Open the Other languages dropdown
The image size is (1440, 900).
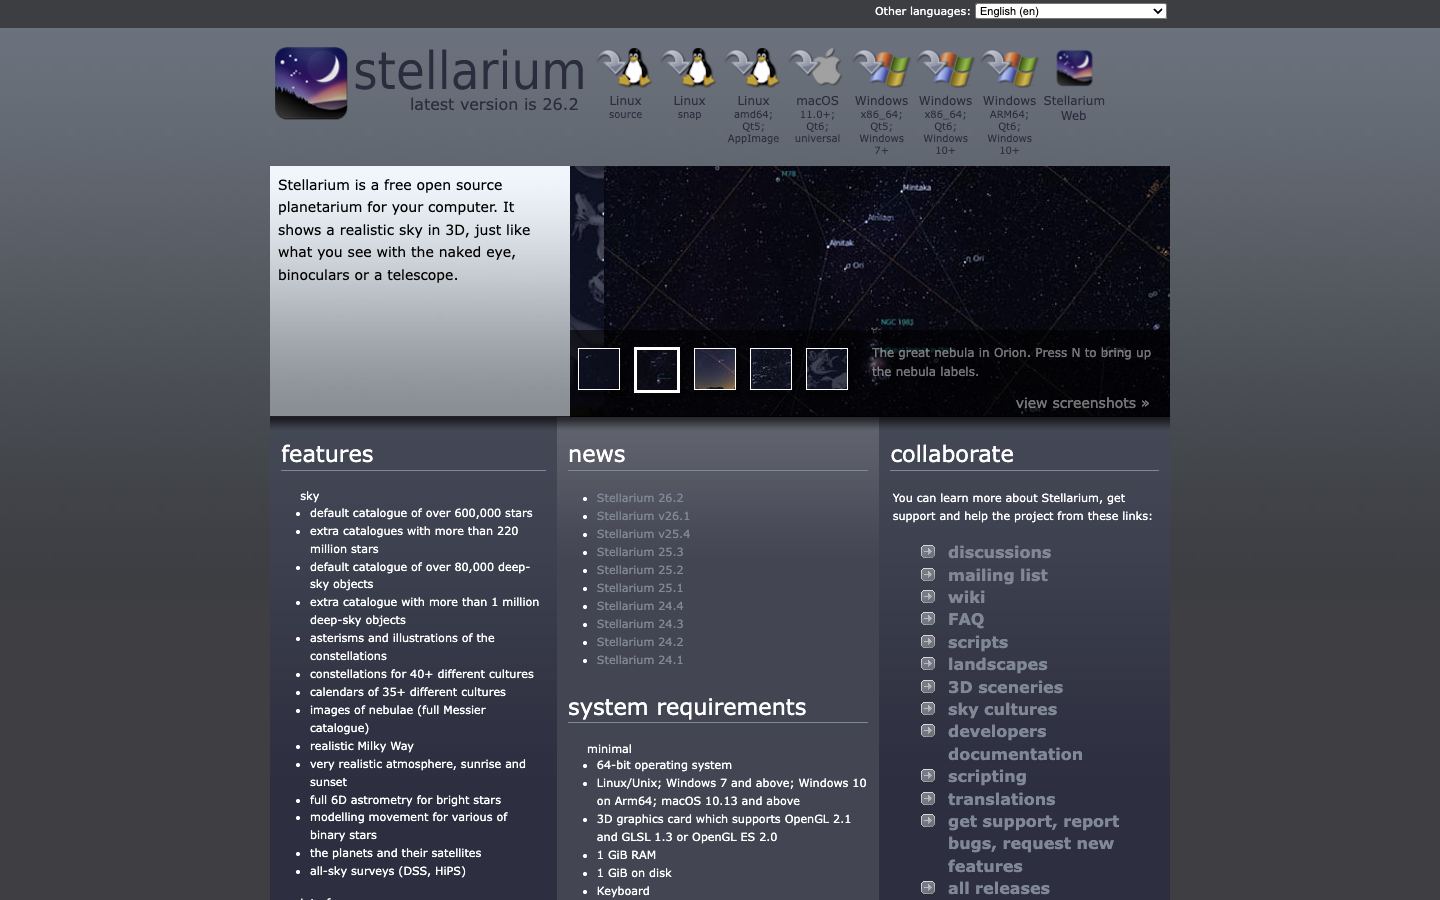(x=1071, y=11)
